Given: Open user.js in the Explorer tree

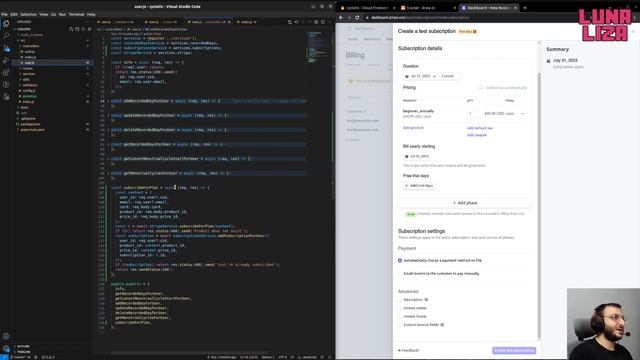Looking at the screenshot, I should click(29, 63).
